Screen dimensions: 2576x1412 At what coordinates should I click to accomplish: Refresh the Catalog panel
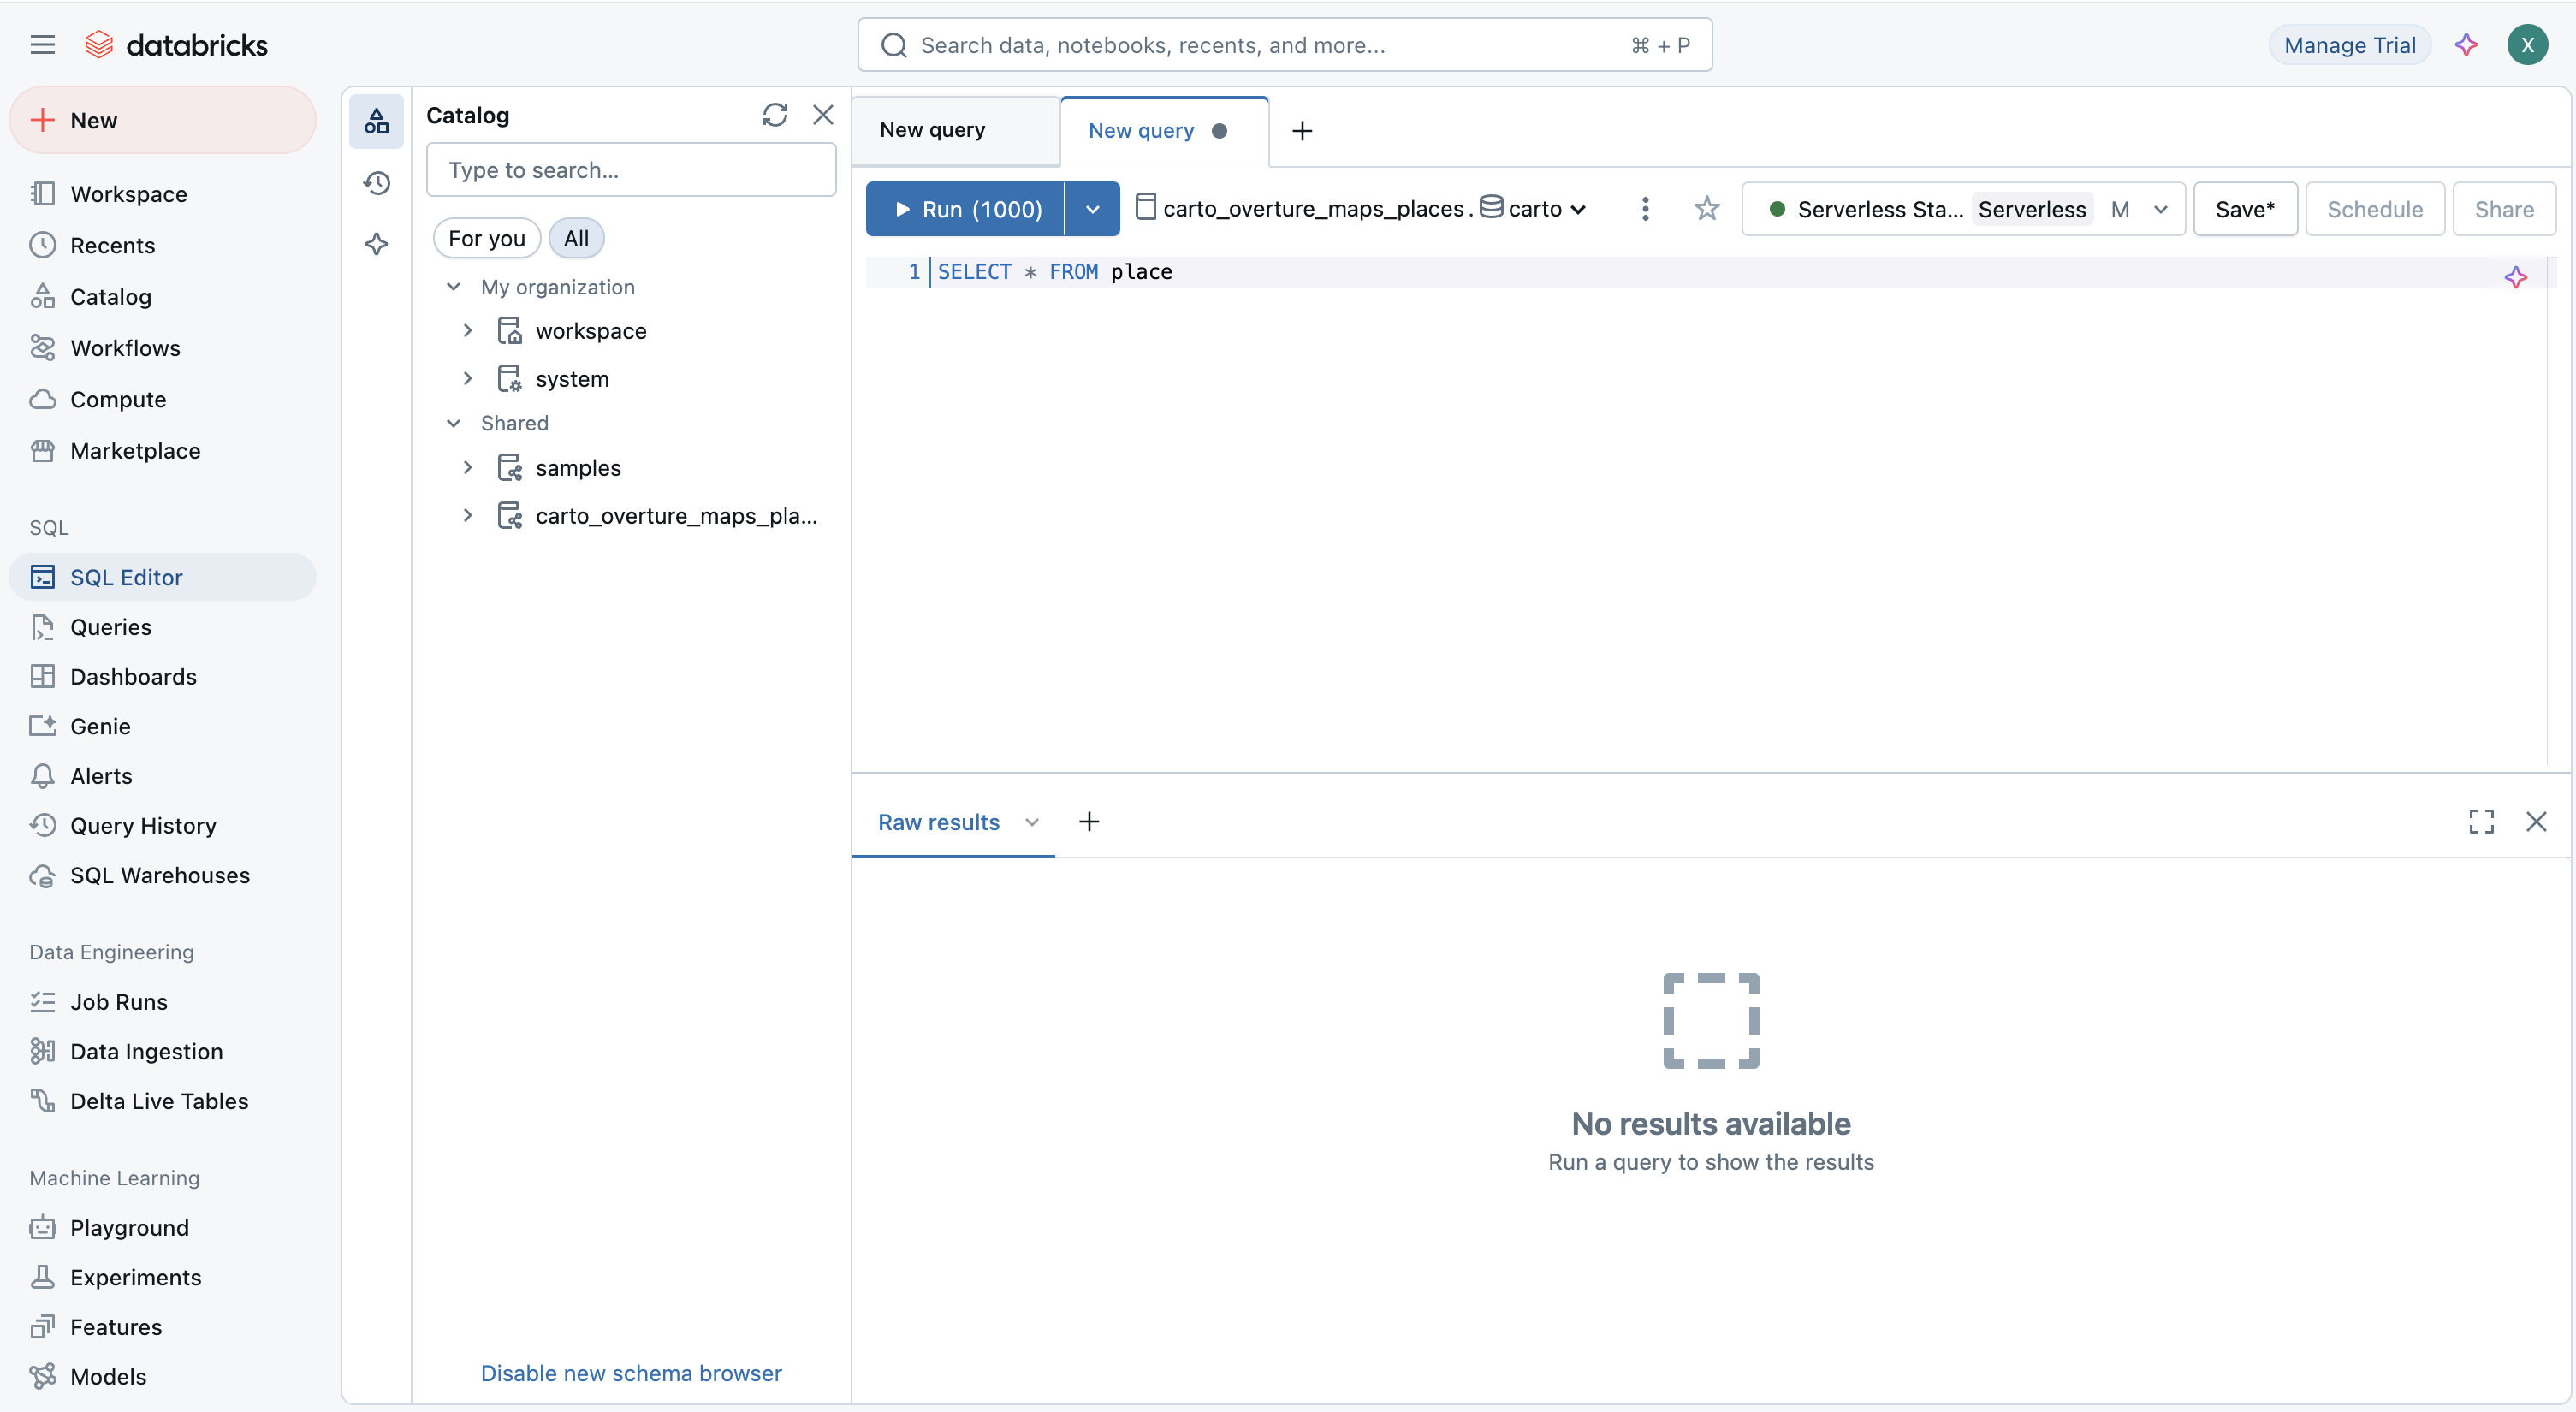click(775, 115)
